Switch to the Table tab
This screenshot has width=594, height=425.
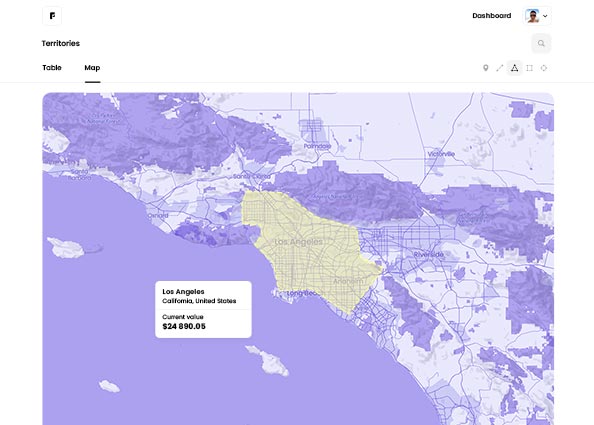point(52,68)
